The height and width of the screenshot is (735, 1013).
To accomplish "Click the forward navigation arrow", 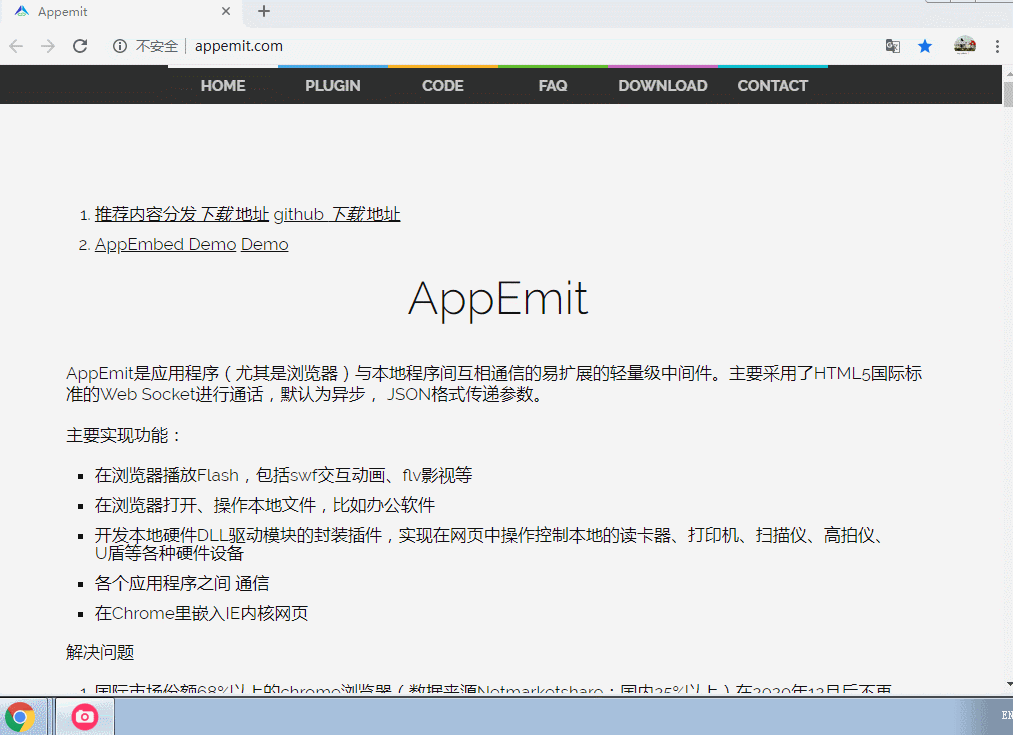I will click(x=47, y=46).
